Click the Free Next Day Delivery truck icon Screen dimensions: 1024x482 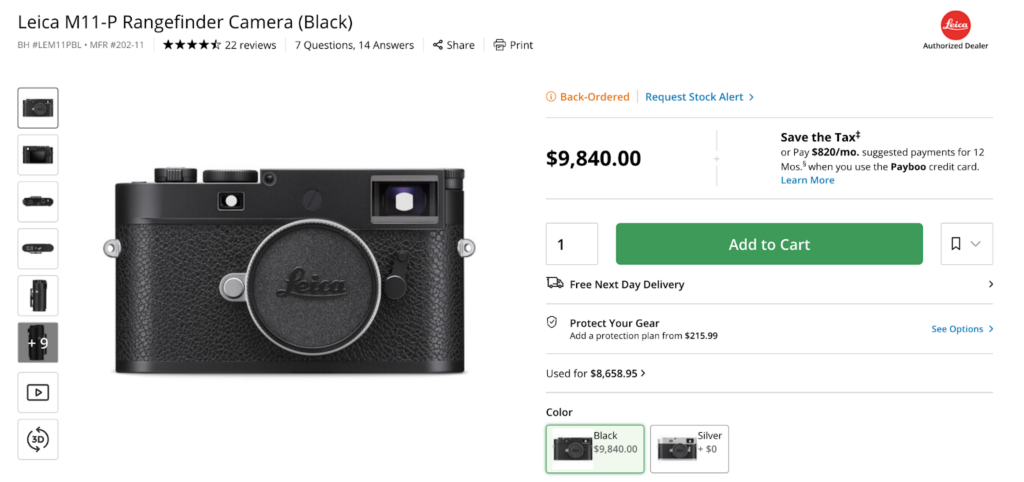554,284
